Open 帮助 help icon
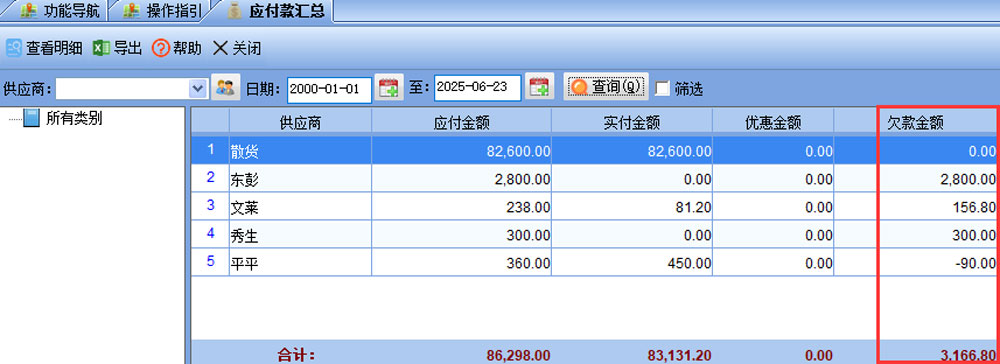 161,48
